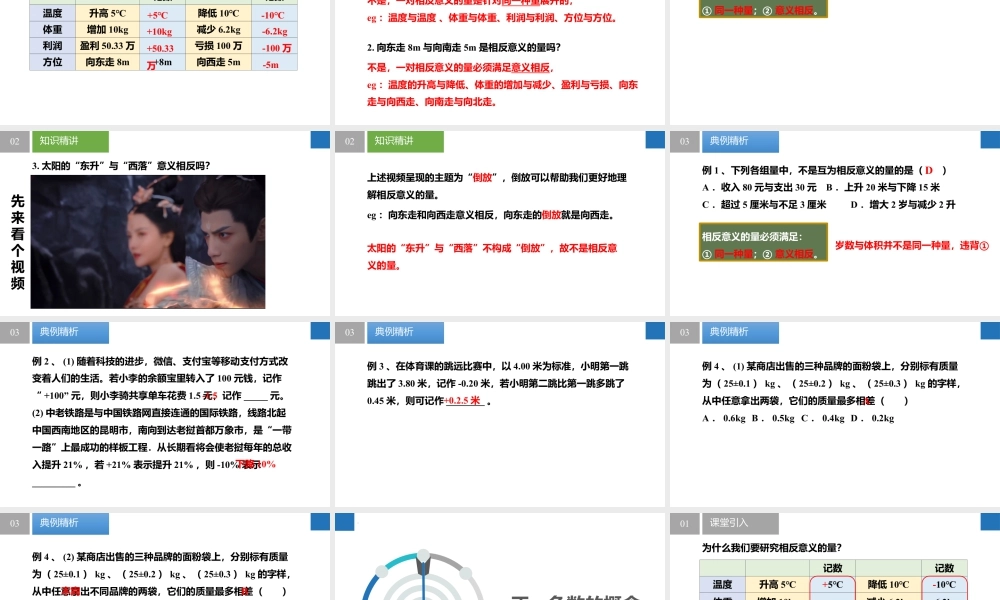Click the vertical text 先来看个视频

[x=17, y=242]
